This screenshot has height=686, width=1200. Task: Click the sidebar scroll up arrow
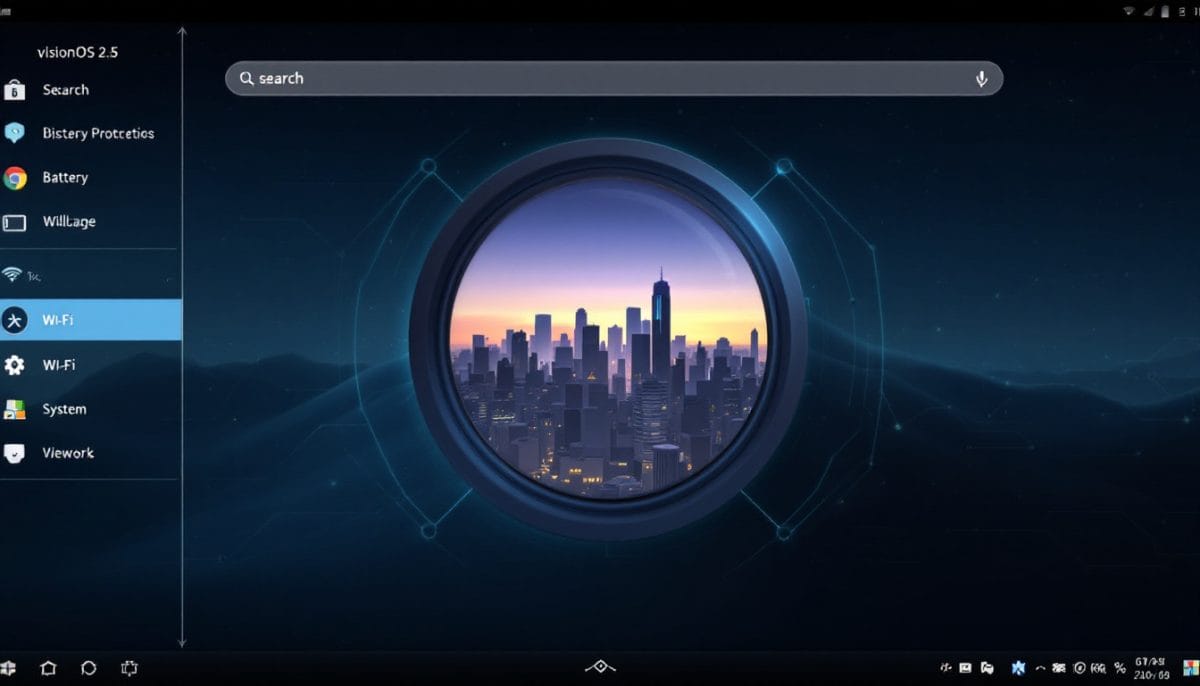(182, 32)
